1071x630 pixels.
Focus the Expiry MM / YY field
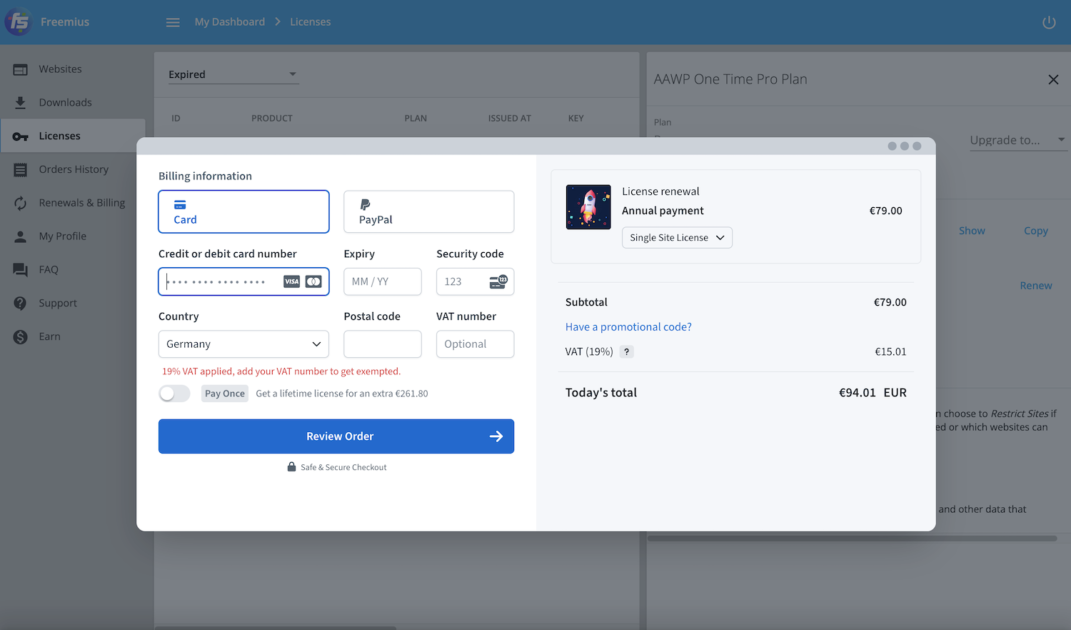pos(382,282)
